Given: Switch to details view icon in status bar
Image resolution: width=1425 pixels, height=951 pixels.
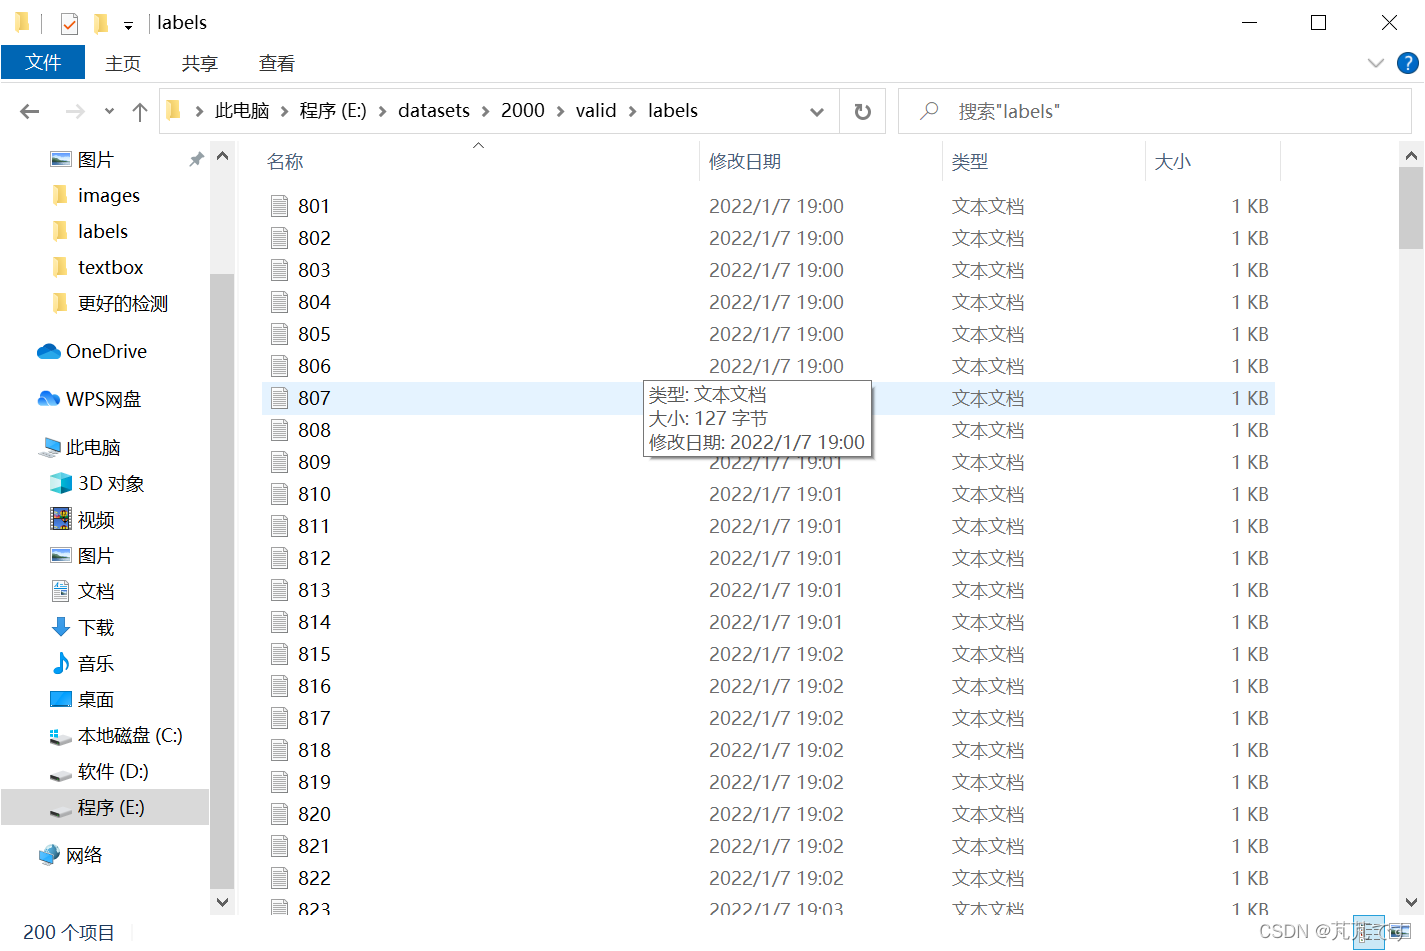Looking at the screenshot, I should tap(1369, 932).
